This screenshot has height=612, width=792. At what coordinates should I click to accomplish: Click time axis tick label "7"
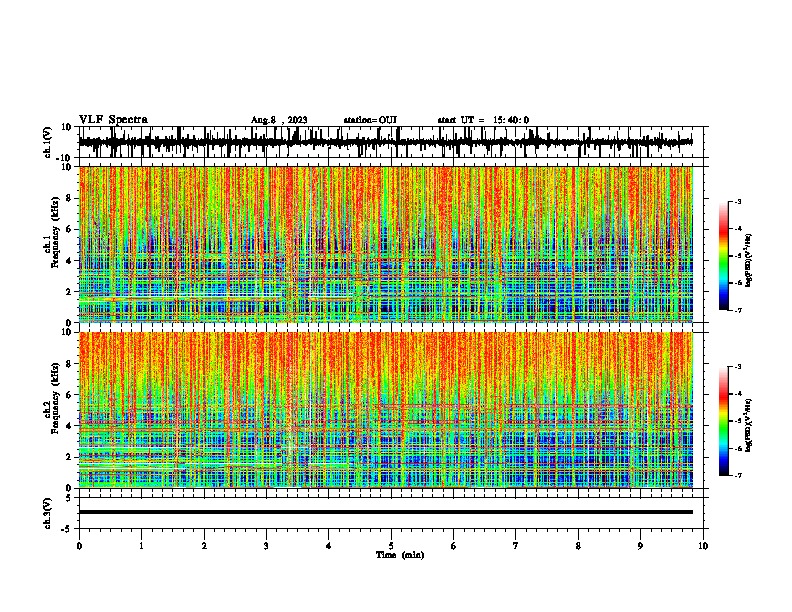coord(516,546)
